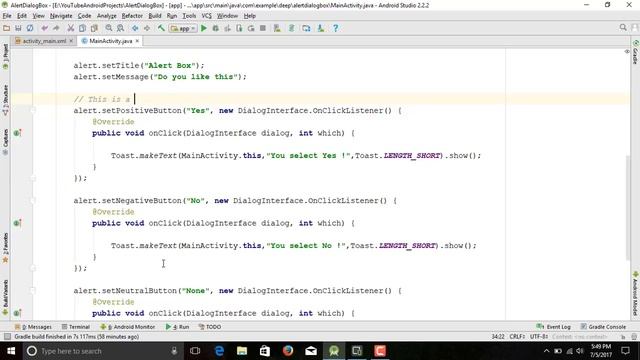
Task: Collapse the setPositiveButton code block
Action: click(x=33, y=110)
